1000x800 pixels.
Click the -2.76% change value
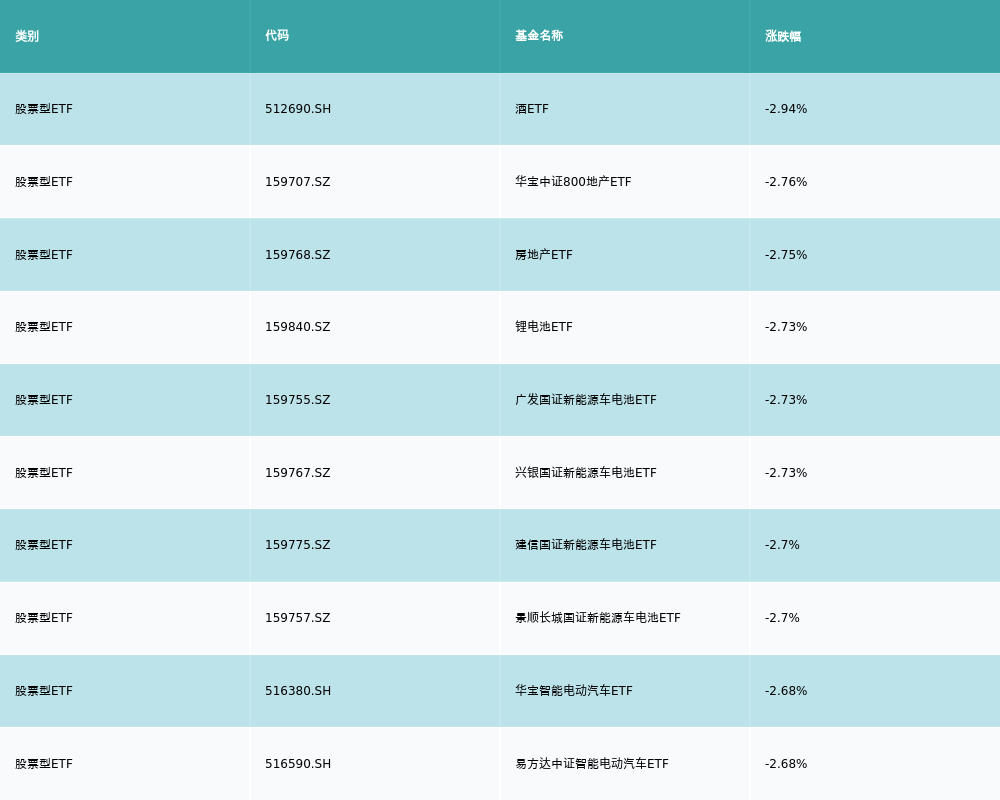tap(786, 182)
